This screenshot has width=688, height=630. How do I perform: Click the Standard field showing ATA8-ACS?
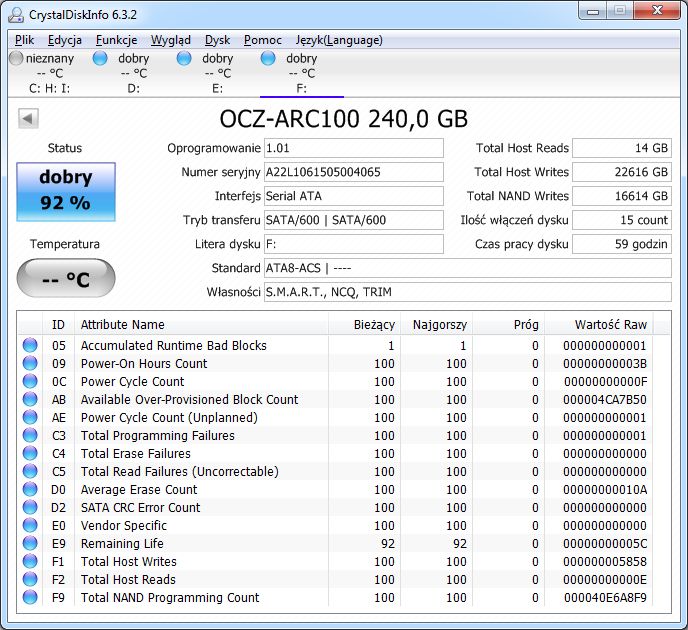point(468,268)
